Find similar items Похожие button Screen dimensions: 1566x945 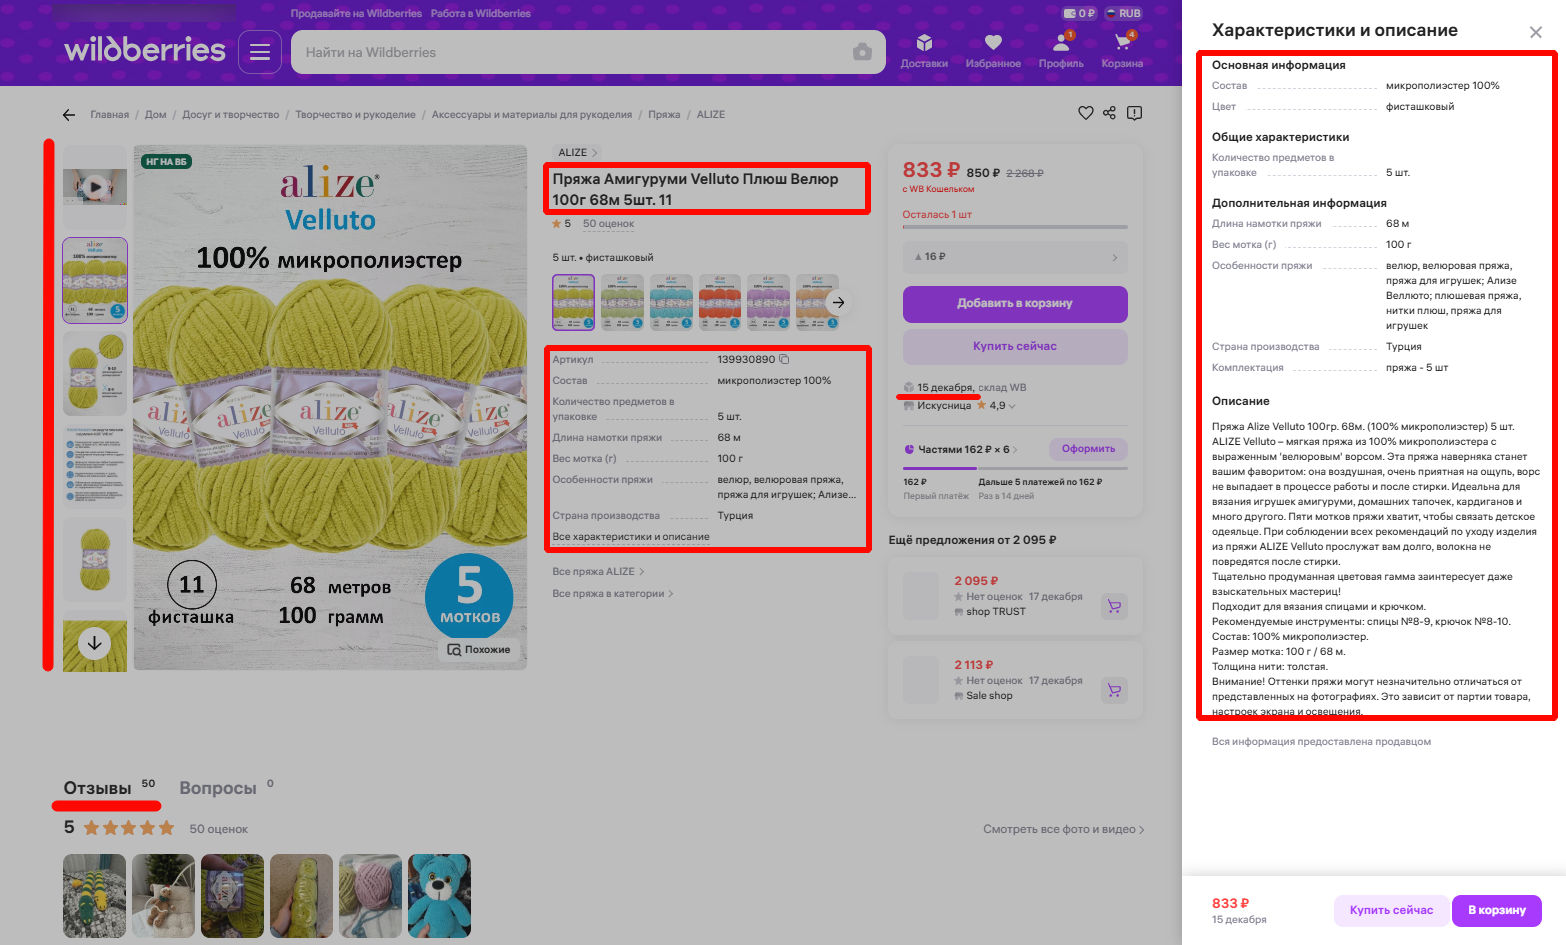pos(480,650)
